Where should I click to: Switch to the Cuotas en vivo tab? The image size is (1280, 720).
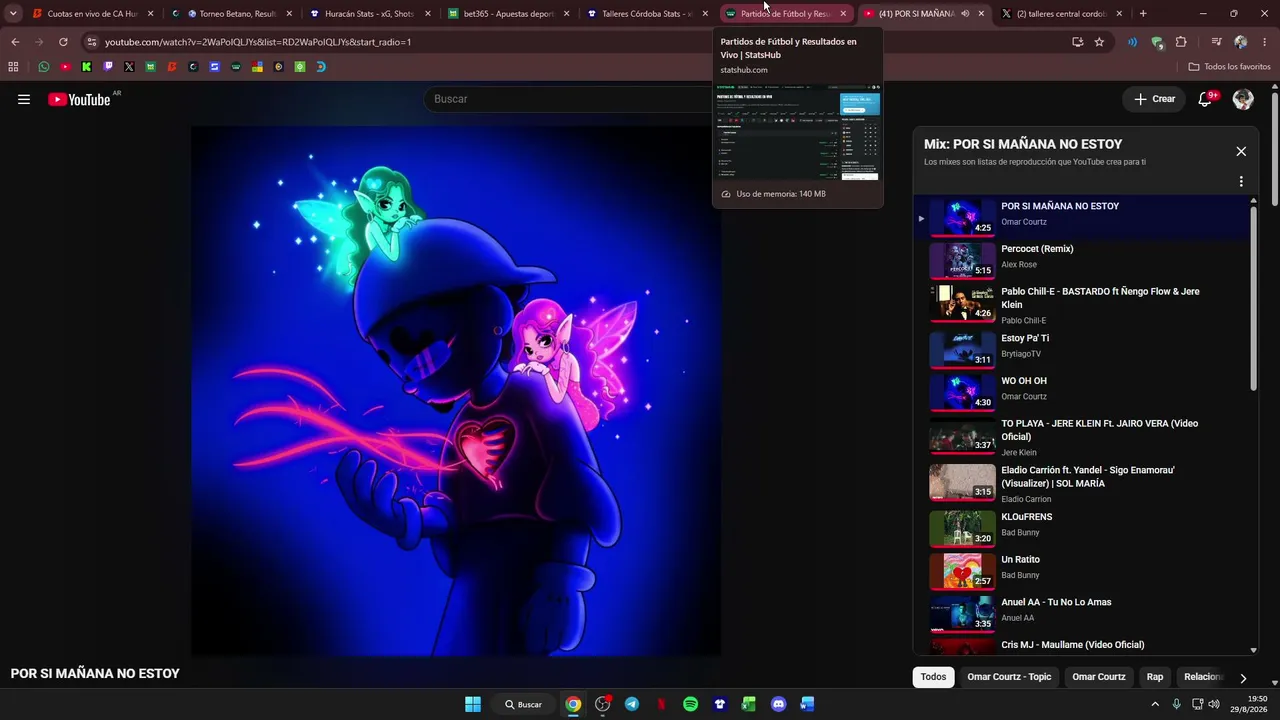[x=92, y=14]
